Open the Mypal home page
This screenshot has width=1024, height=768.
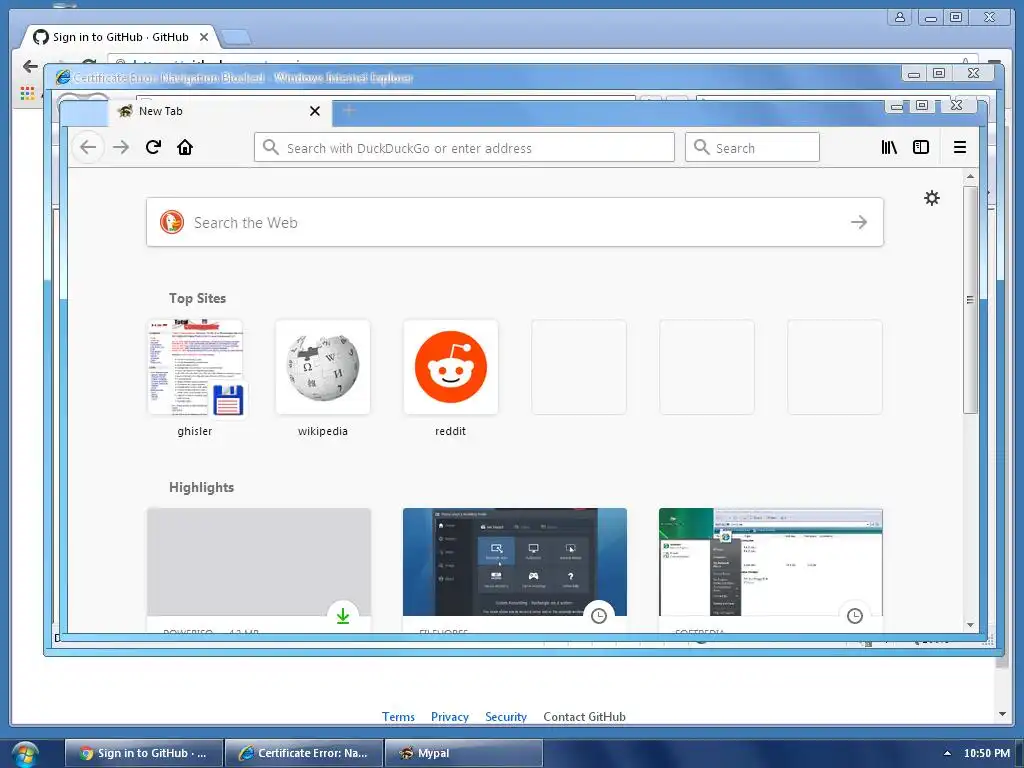tap(185, 147)
